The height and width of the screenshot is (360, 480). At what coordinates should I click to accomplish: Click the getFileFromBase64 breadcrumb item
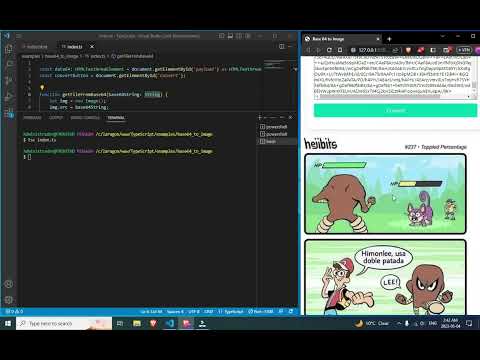[x=133, y=56]
